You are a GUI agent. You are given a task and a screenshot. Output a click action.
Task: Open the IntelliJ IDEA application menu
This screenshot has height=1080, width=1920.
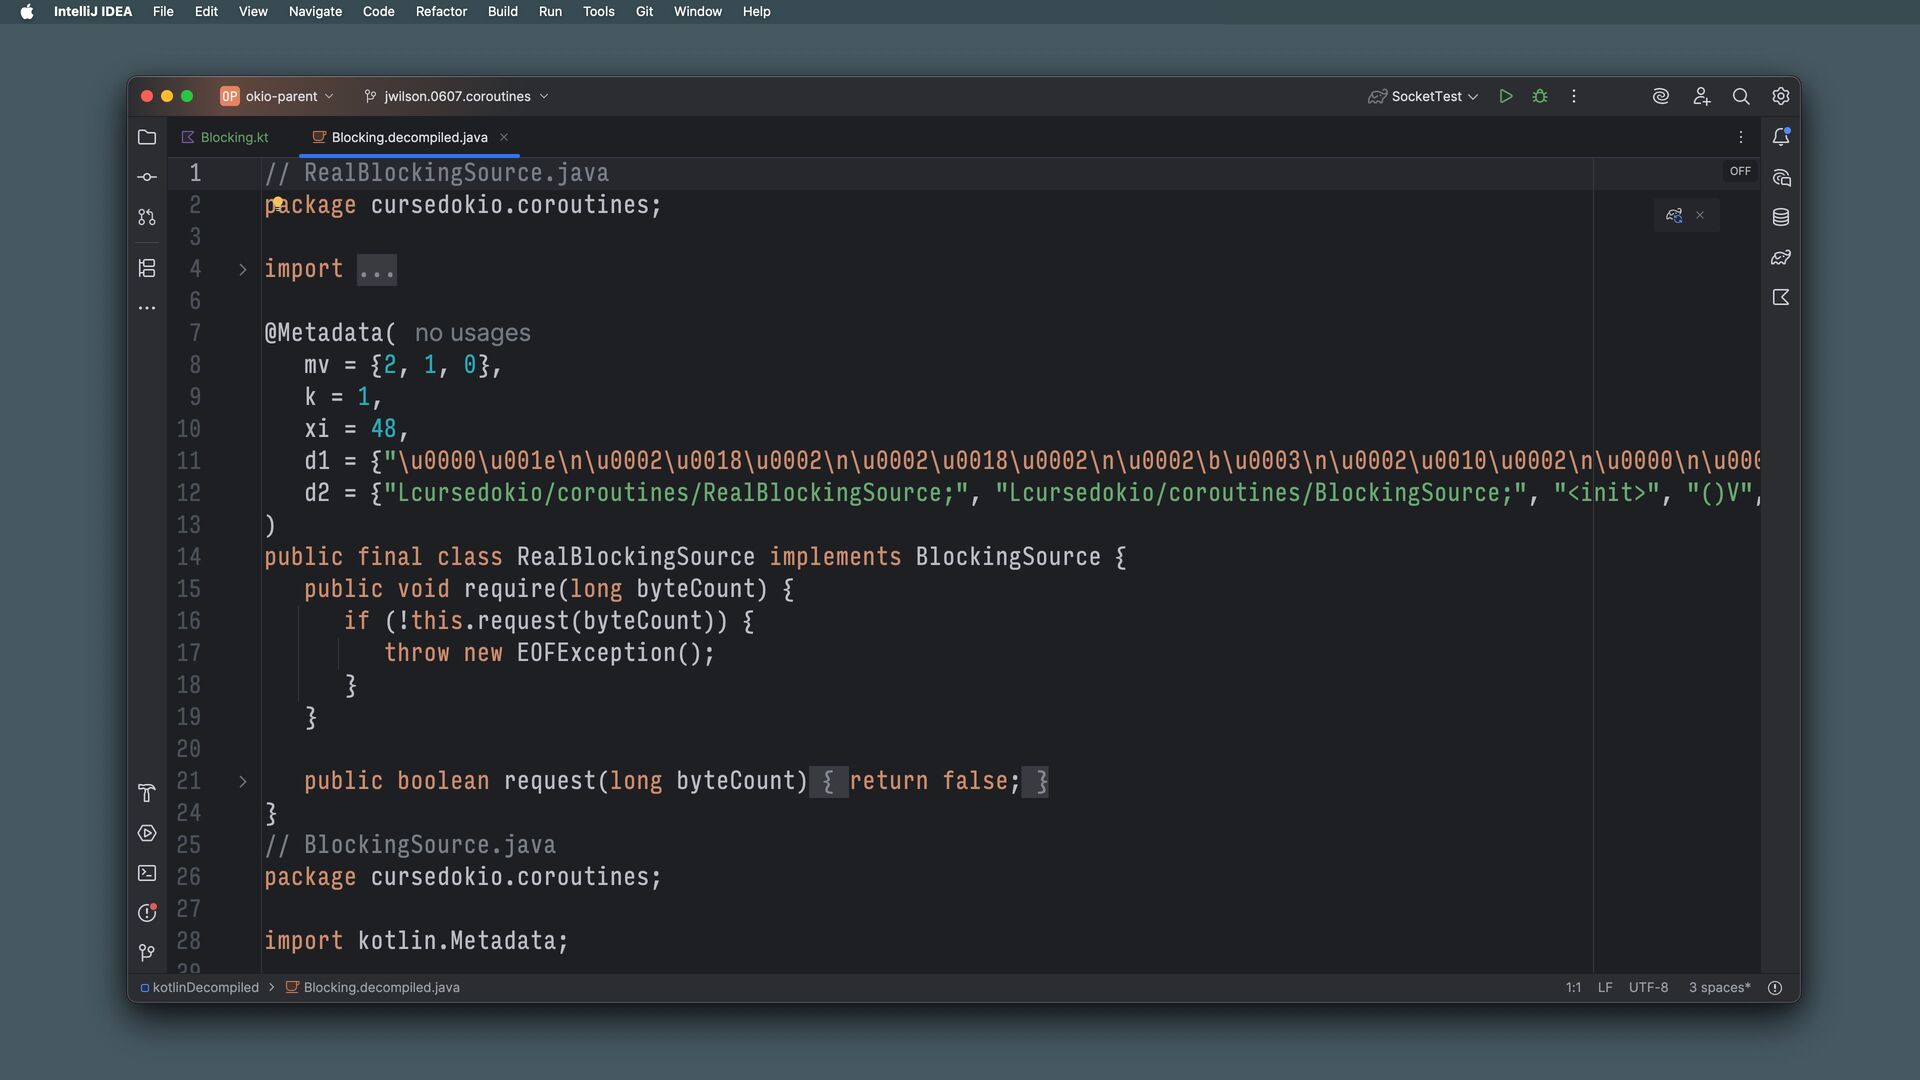coord(93,11)
